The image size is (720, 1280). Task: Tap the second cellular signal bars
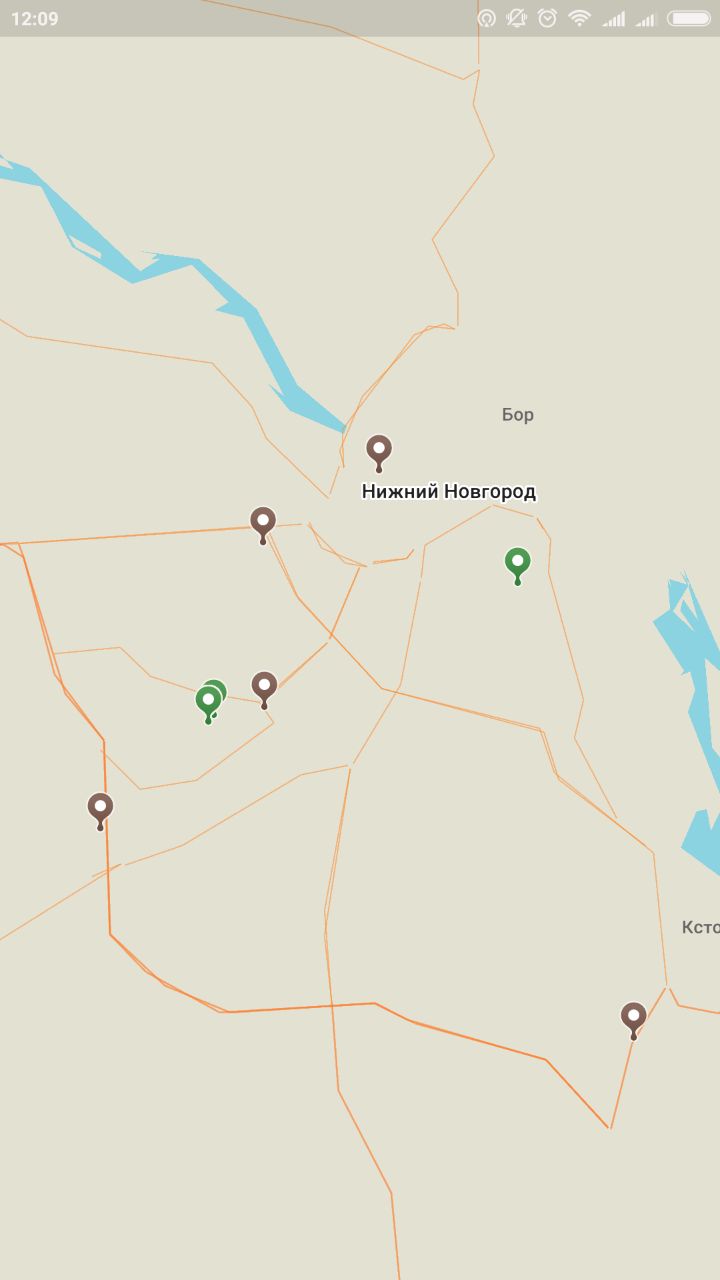[x=646, y=18]
